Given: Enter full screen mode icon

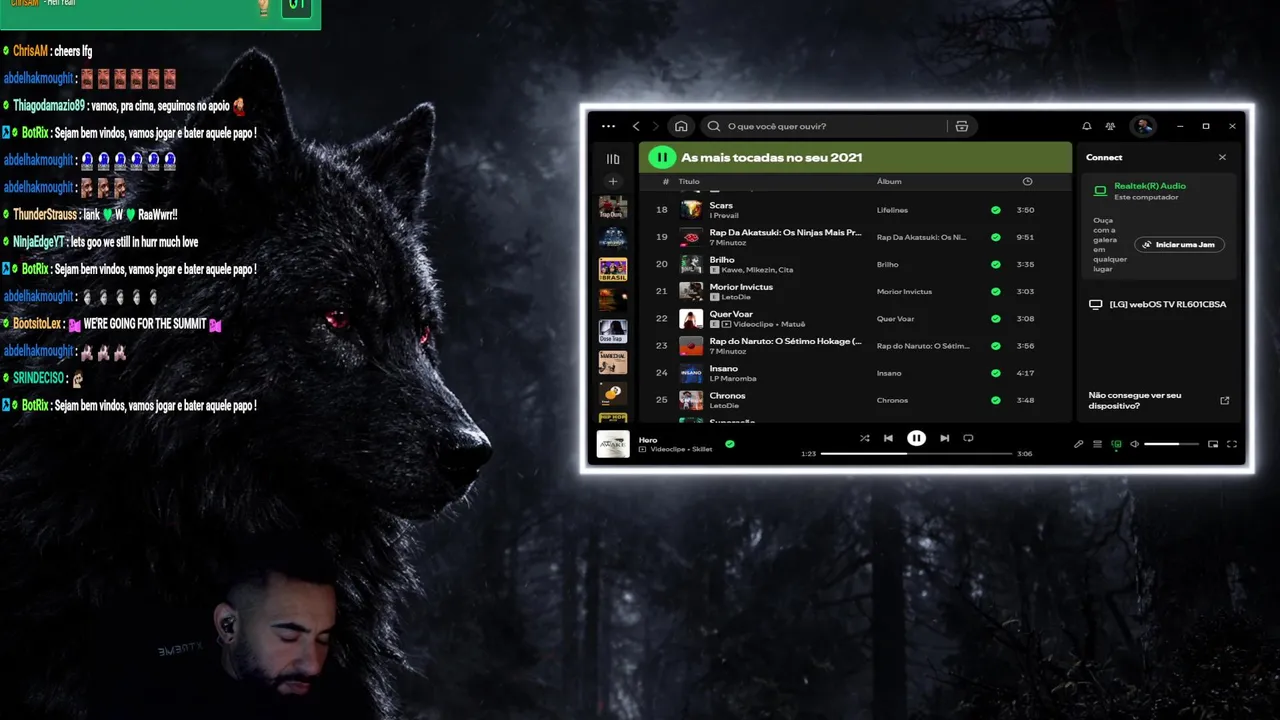Looking at the screenshot, I should [1232, 444].
